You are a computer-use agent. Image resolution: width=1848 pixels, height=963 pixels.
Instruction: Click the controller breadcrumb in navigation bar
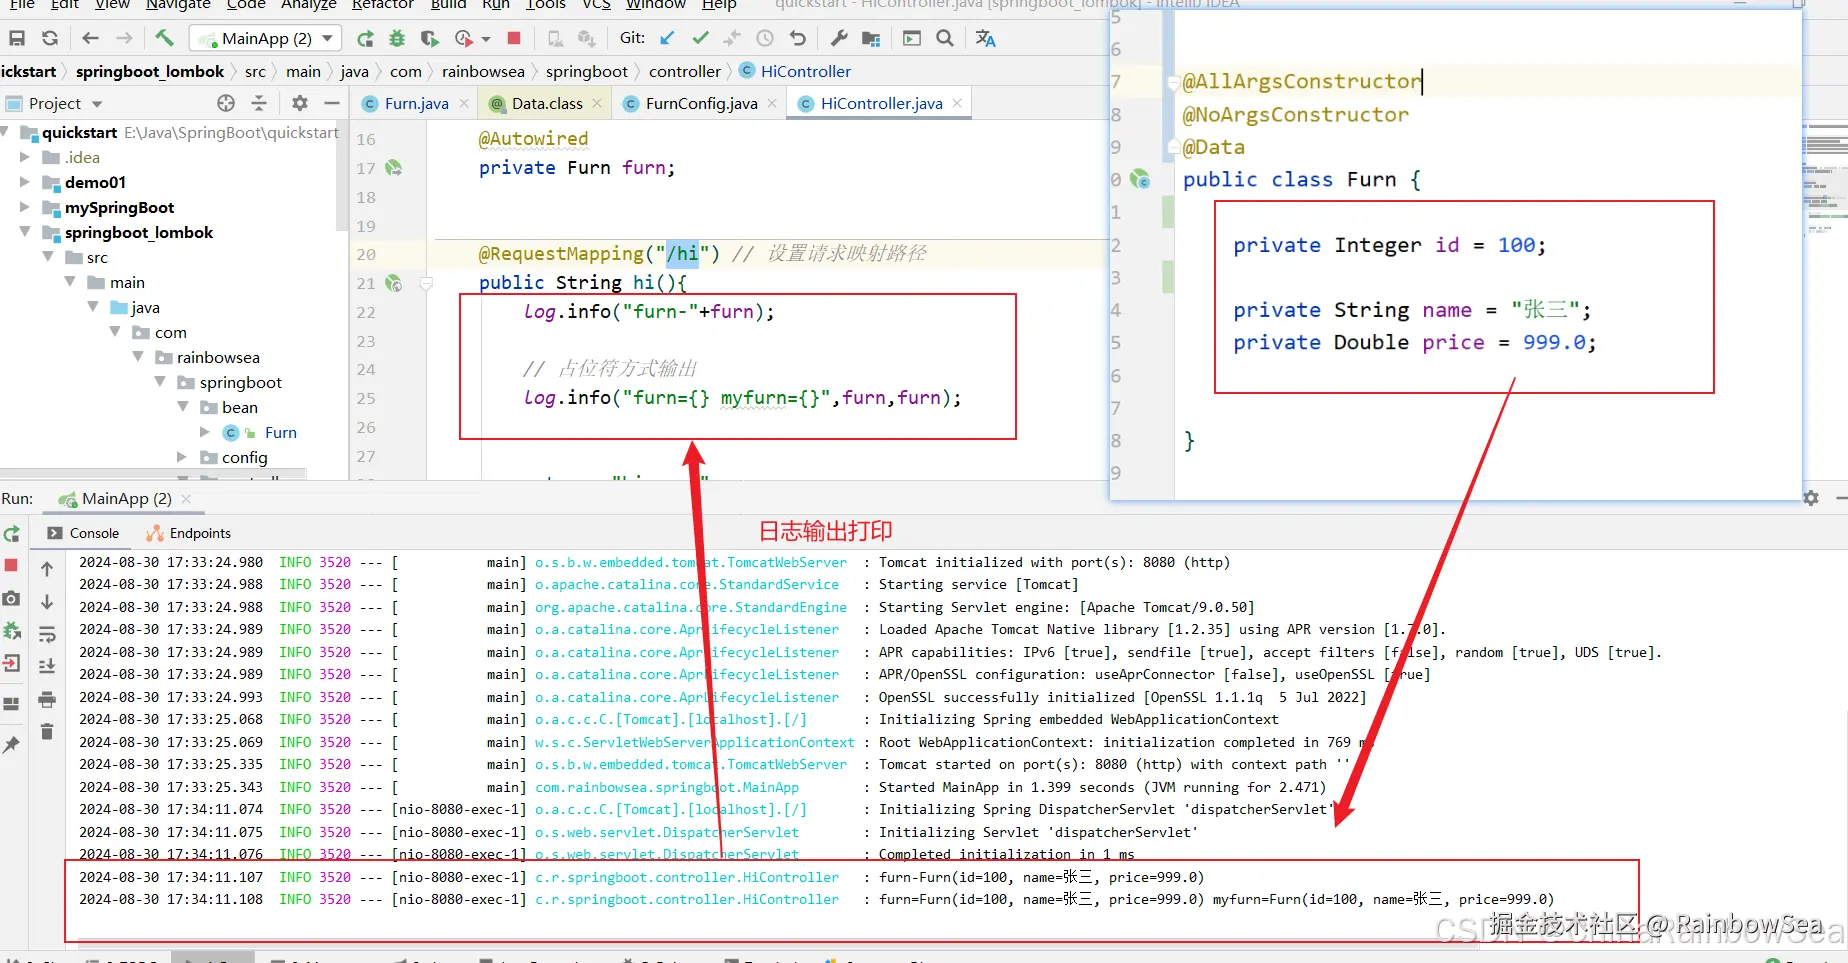(684, 71)
